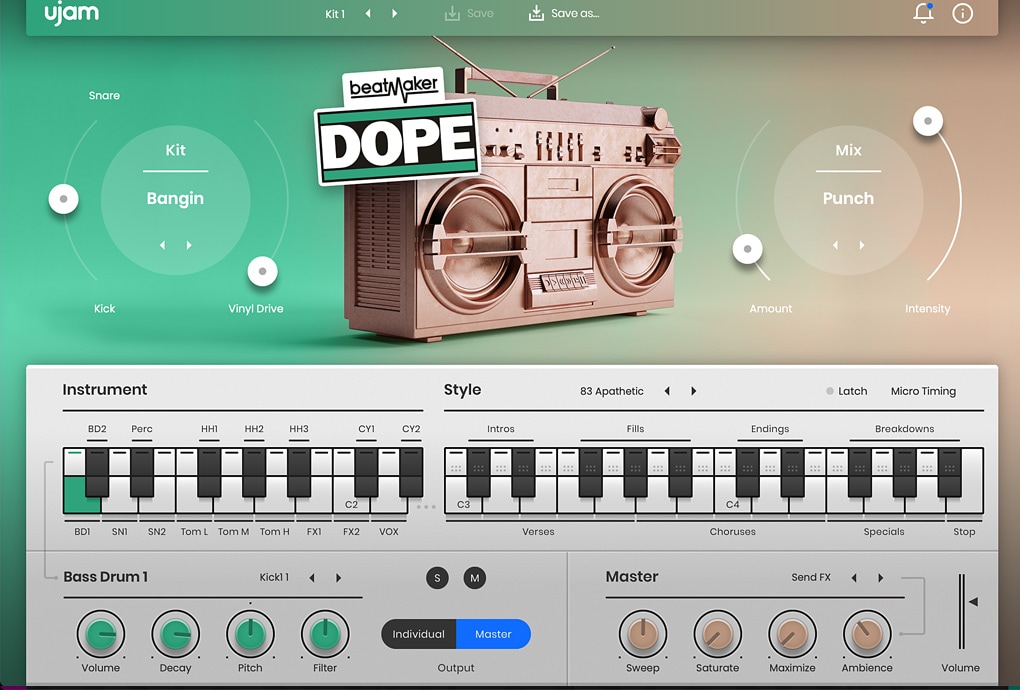Open the info icon

point(962,13)
